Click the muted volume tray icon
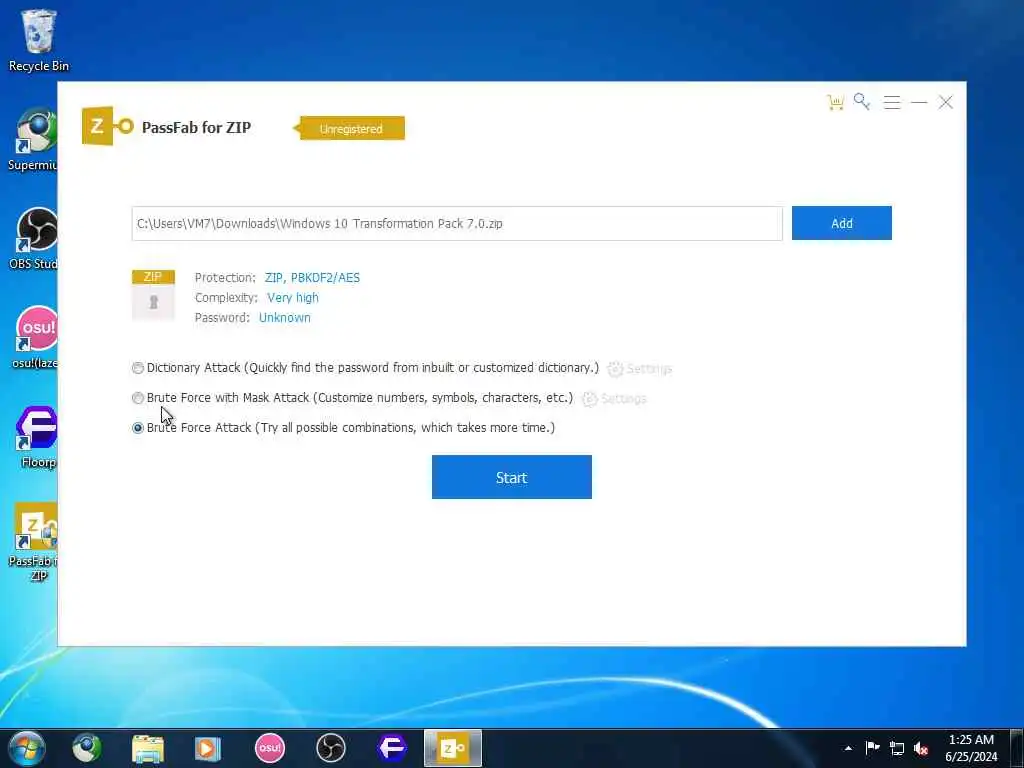The height and width of the screenshot is (768, 1024). (921, 749)
